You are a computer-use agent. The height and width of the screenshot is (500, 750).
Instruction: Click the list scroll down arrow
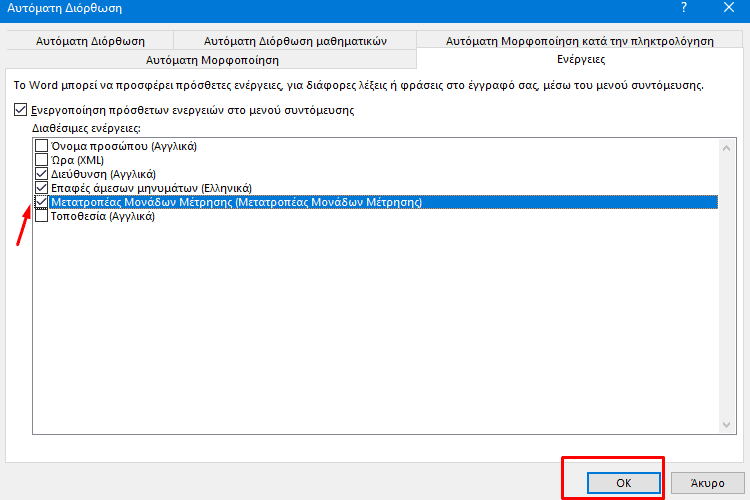pyautogui.click(x=727, y=424)
